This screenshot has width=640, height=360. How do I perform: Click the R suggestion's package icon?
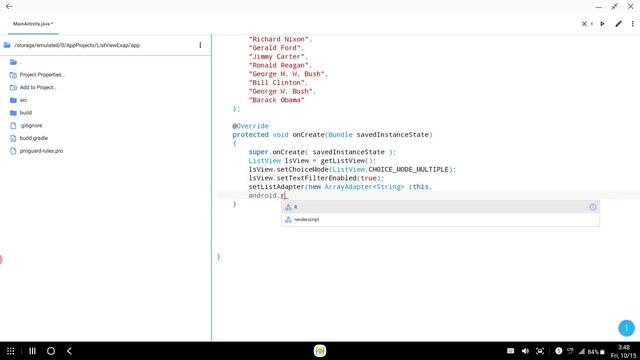coord(288,207)
